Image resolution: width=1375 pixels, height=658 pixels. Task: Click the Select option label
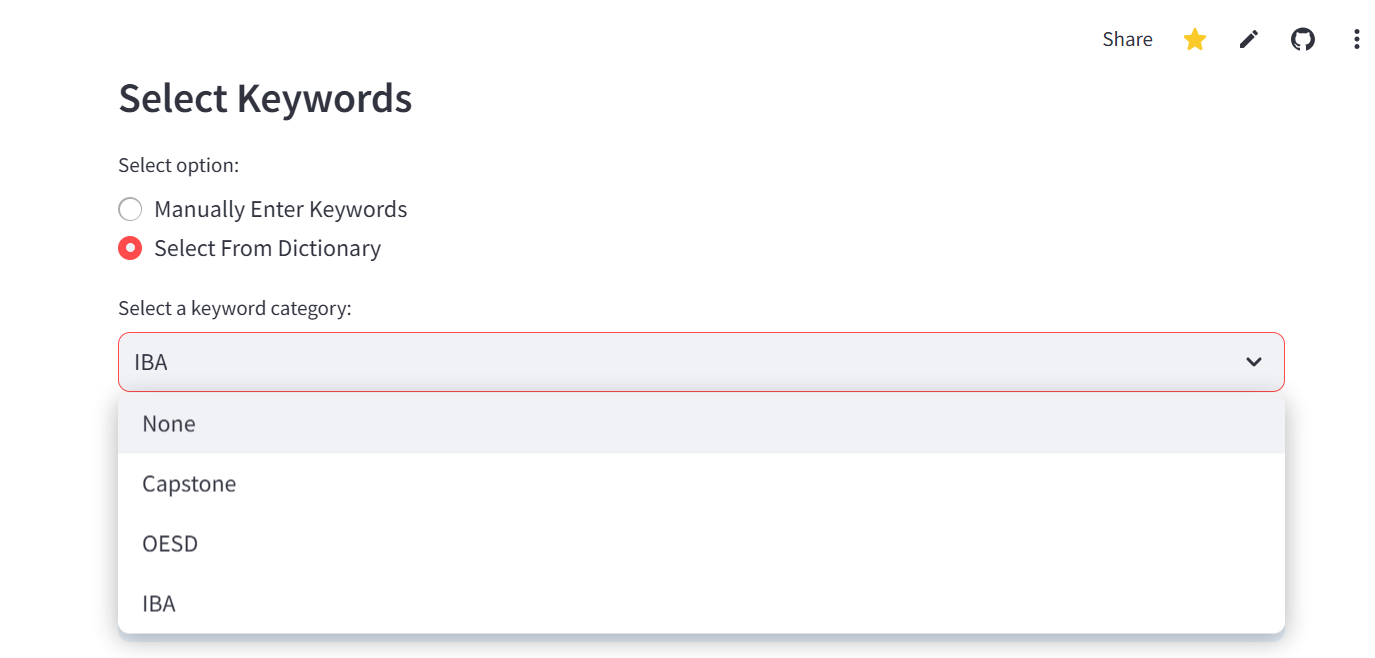[x=179, y=165]
